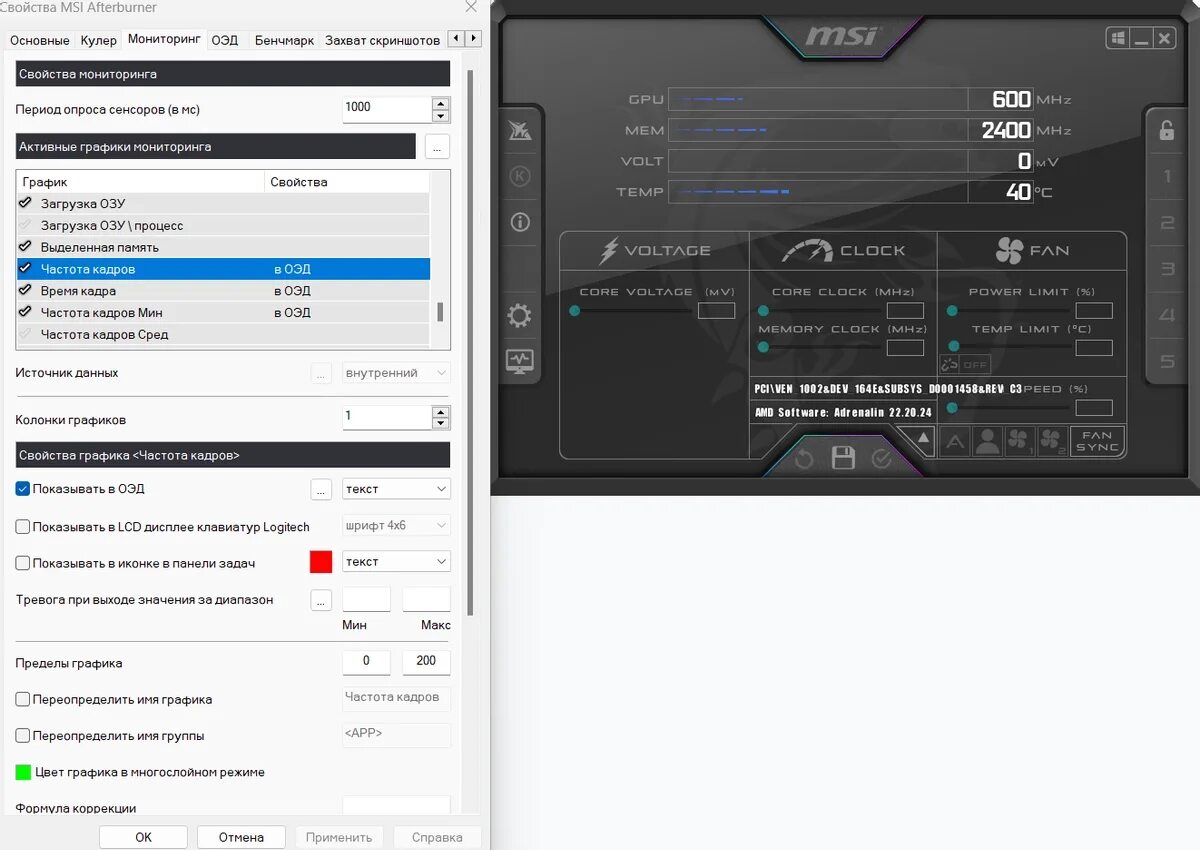Select profile slot 1
This screenshot has width=1200, height=850.
click(x=1167, y=177)
